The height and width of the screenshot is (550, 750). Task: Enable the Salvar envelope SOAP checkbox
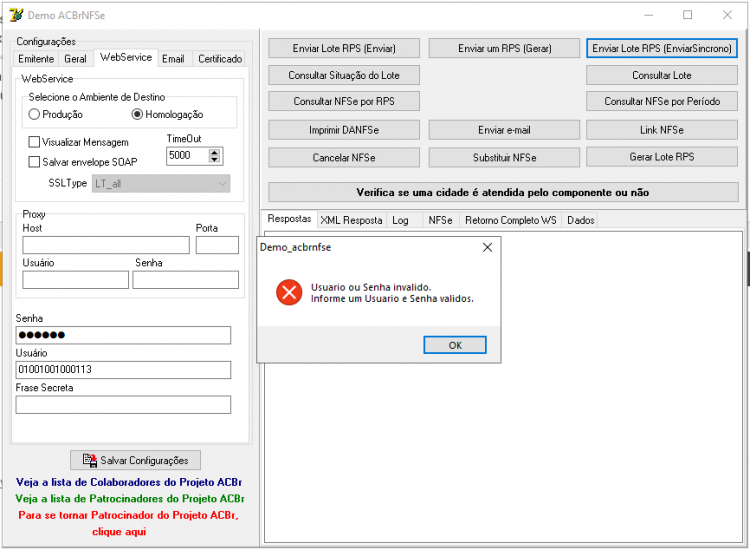[34, 162]
